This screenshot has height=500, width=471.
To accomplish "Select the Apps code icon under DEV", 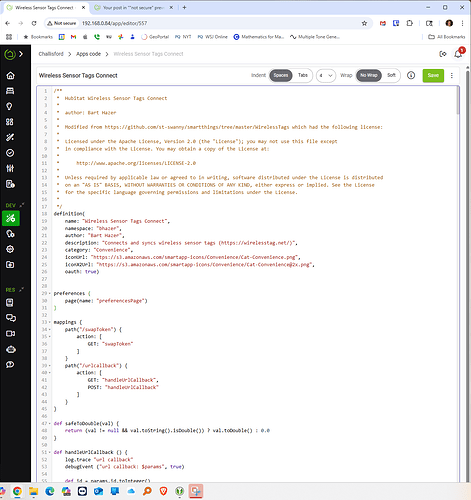I will 11,218.
